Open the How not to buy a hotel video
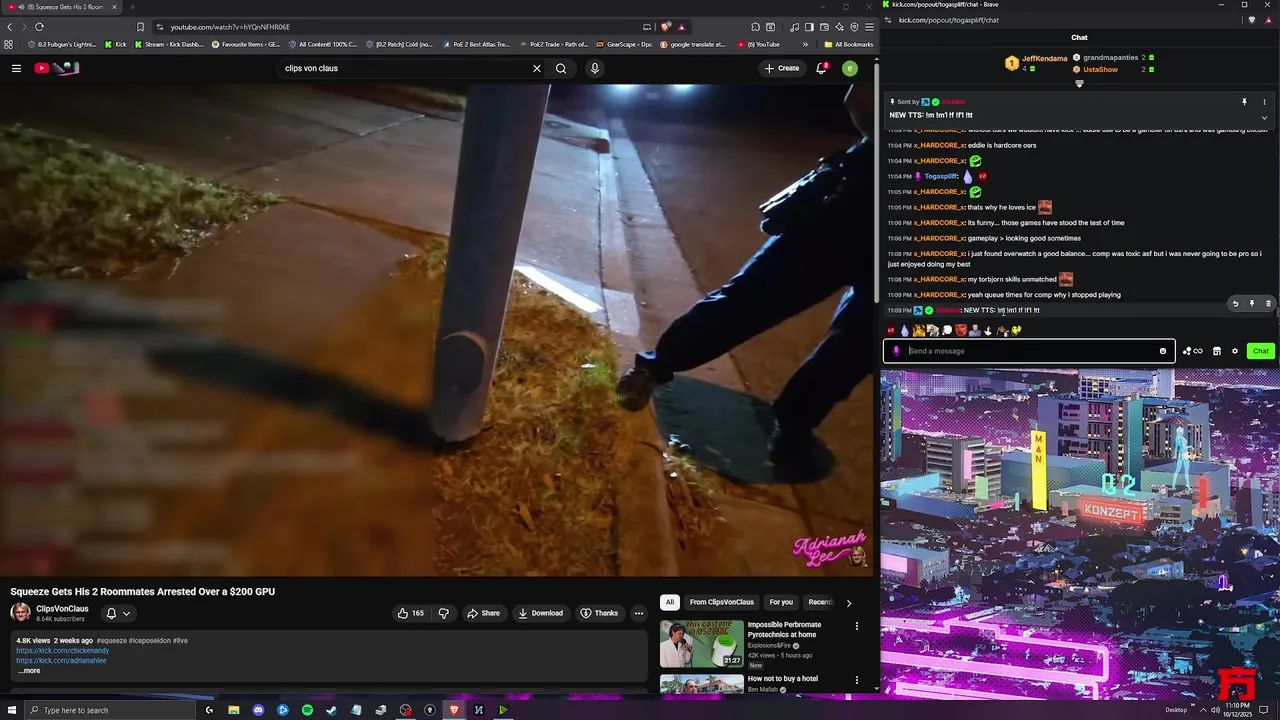 pos(782,679)
